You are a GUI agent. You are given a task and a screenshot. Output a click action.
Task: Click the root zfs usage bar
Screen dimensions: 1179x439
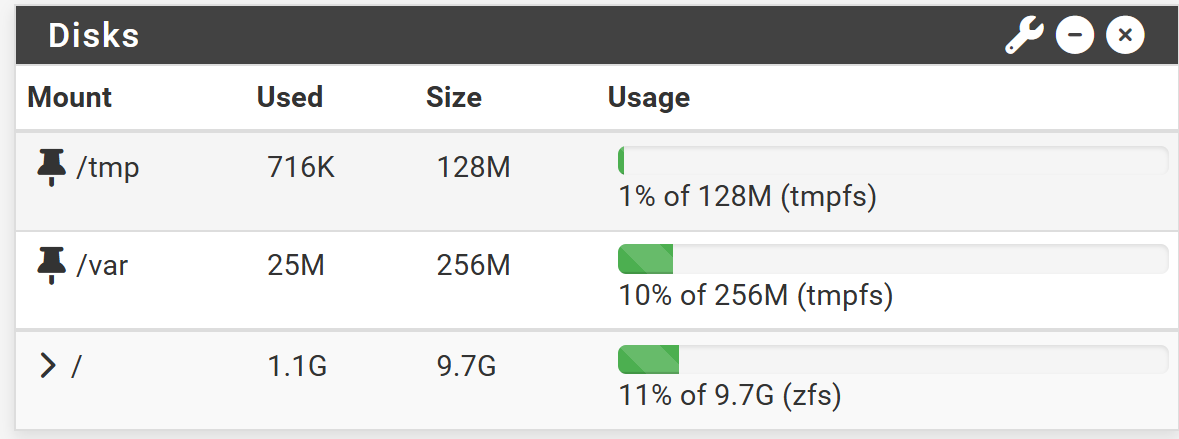click(x=893, y=359)
